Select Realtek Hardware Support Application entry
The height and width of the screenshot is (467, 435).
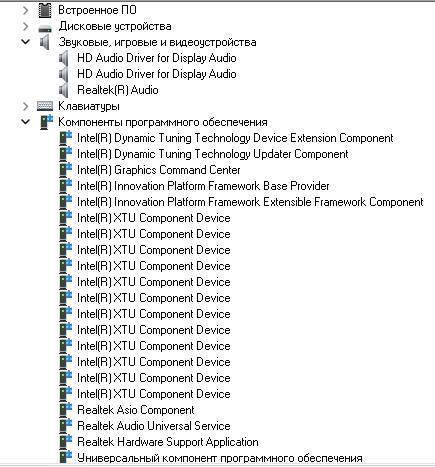(168, 442)
